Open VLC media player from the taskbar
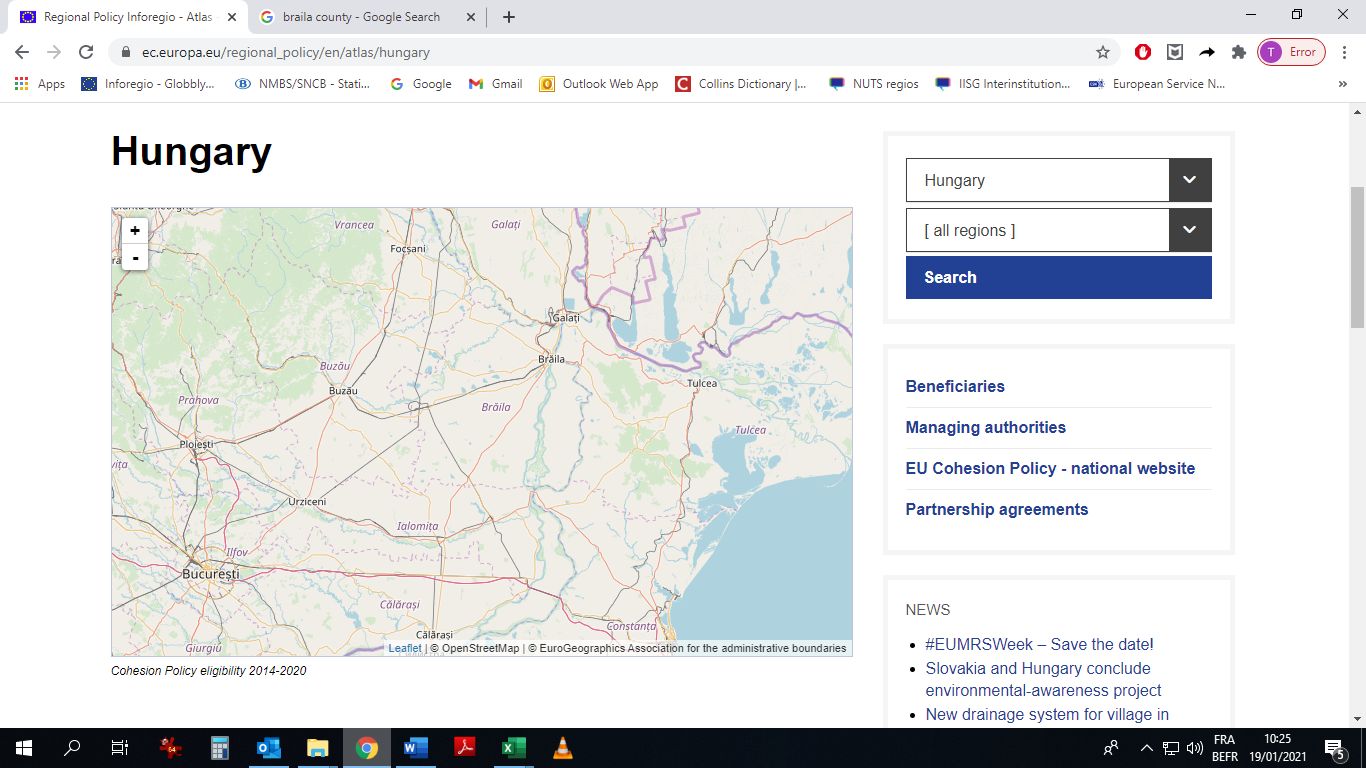 [562, 747]
